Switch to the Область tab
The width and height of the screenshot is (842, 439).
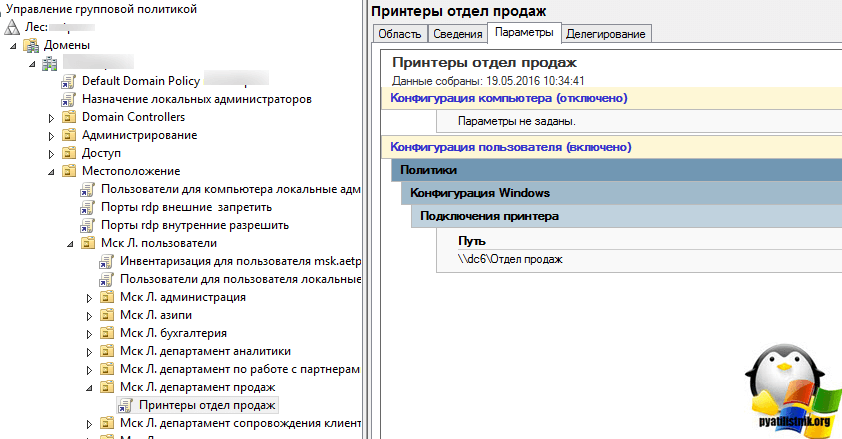(x=399, y=34)
